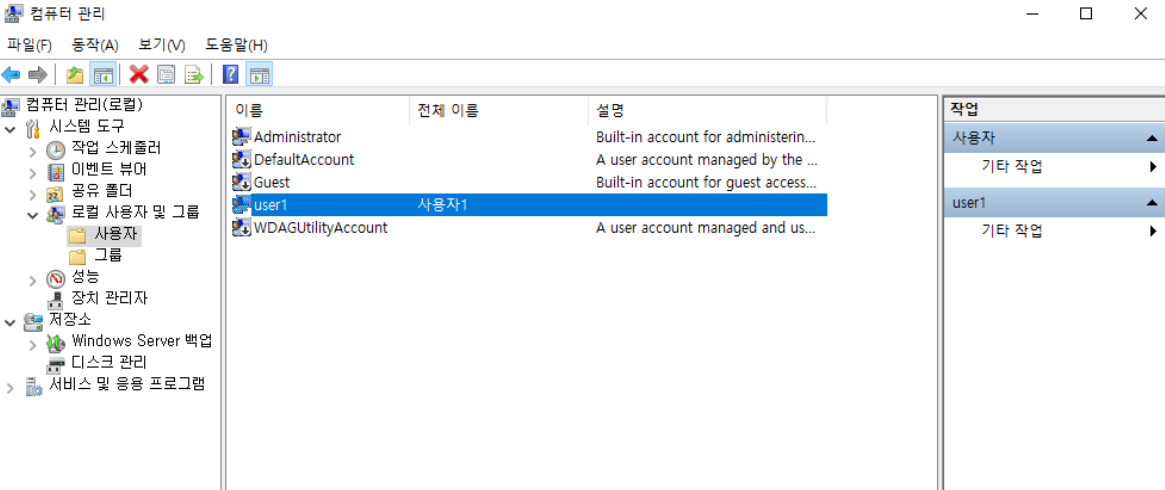Collapse the 사용자 section in actions pane

[x=1151, y=138]
